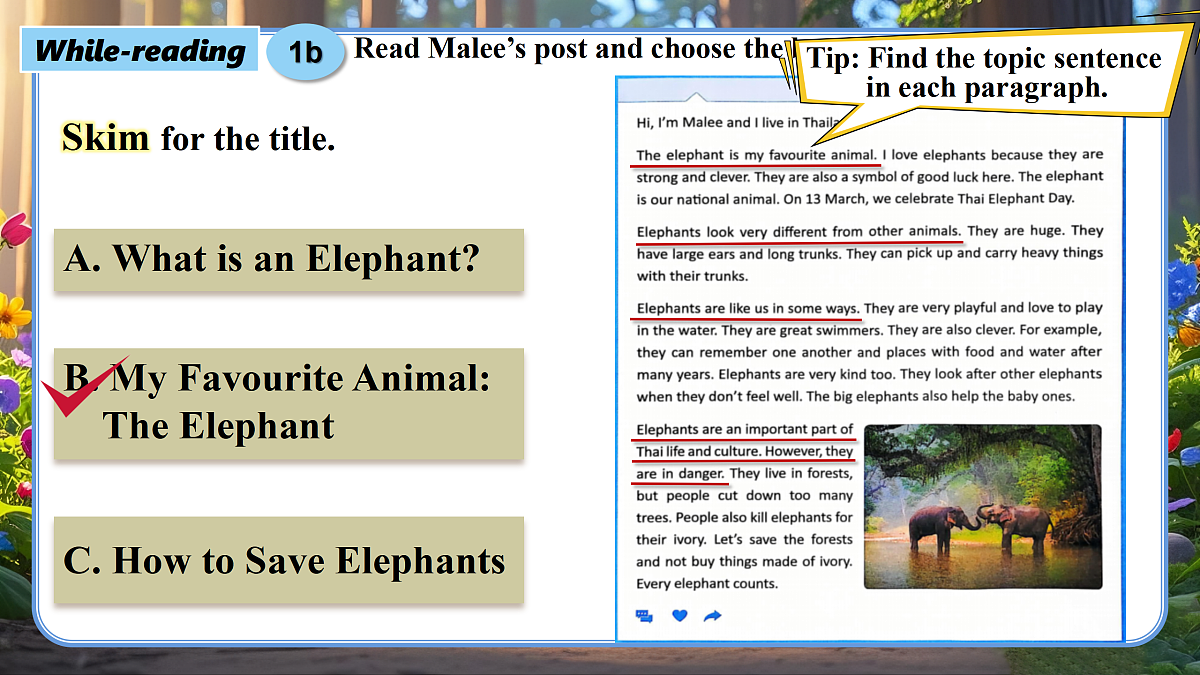
Task: Click 'Elephants look very different from other animals.'
Action: [x=798, y=231]
